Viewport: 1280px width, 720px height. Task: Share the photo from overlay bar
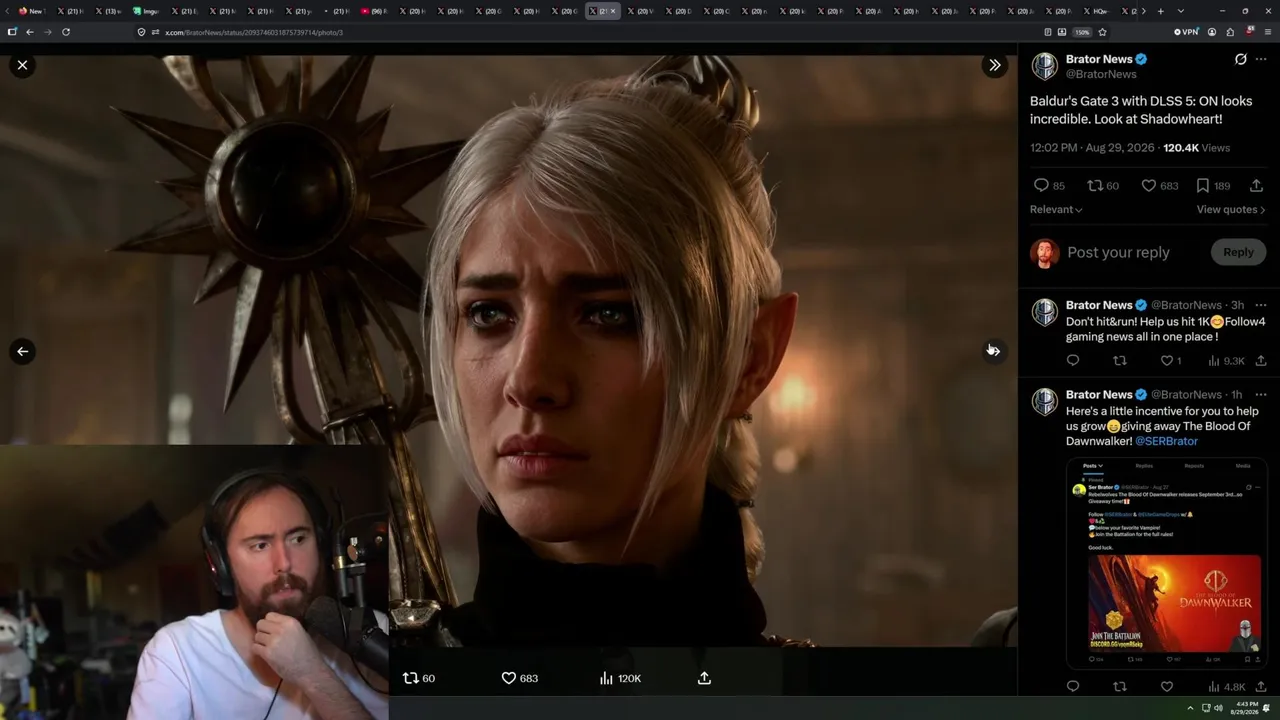coord(704,678)
